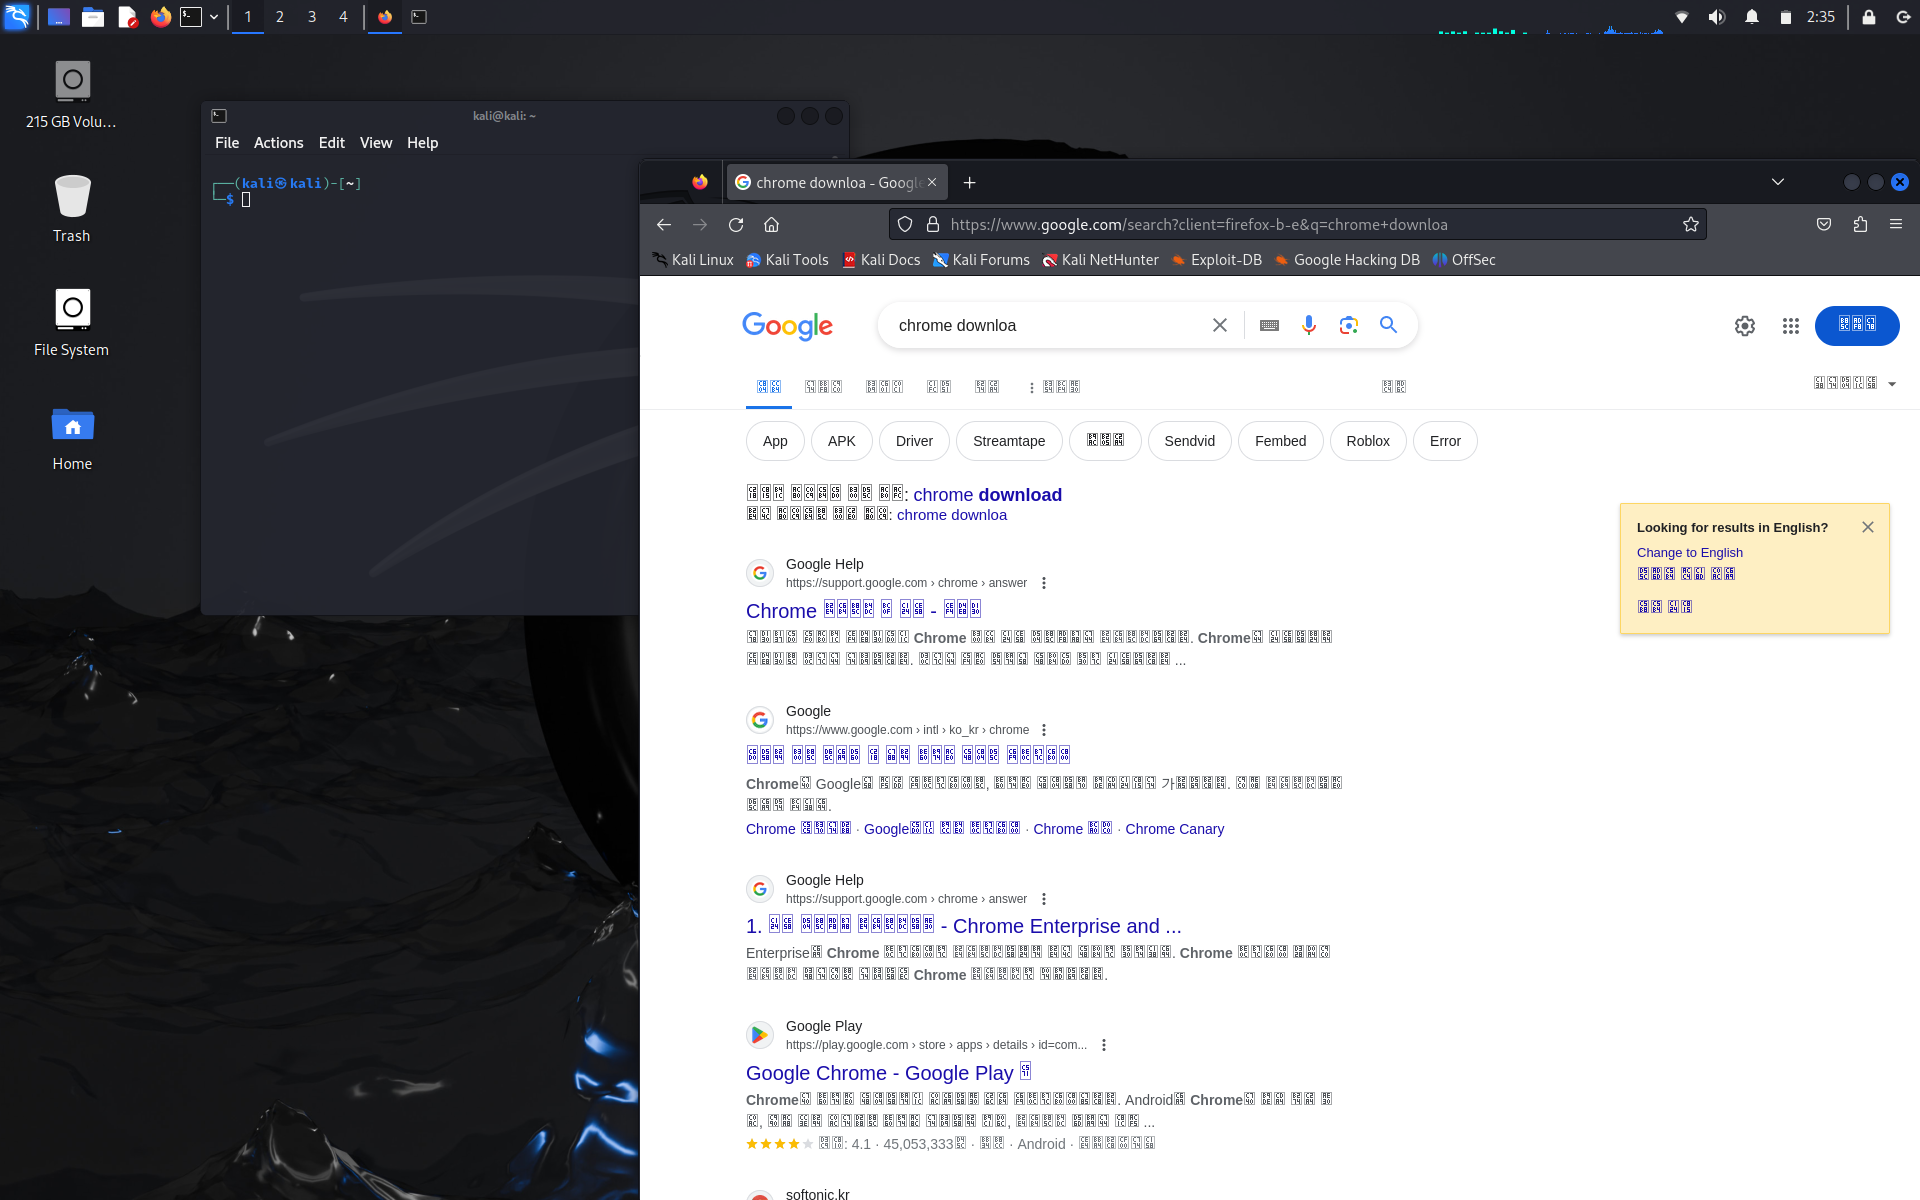1920x1200 pixels.
Task: Dismiss the English results notice
Action: (x=1867, y=527)
